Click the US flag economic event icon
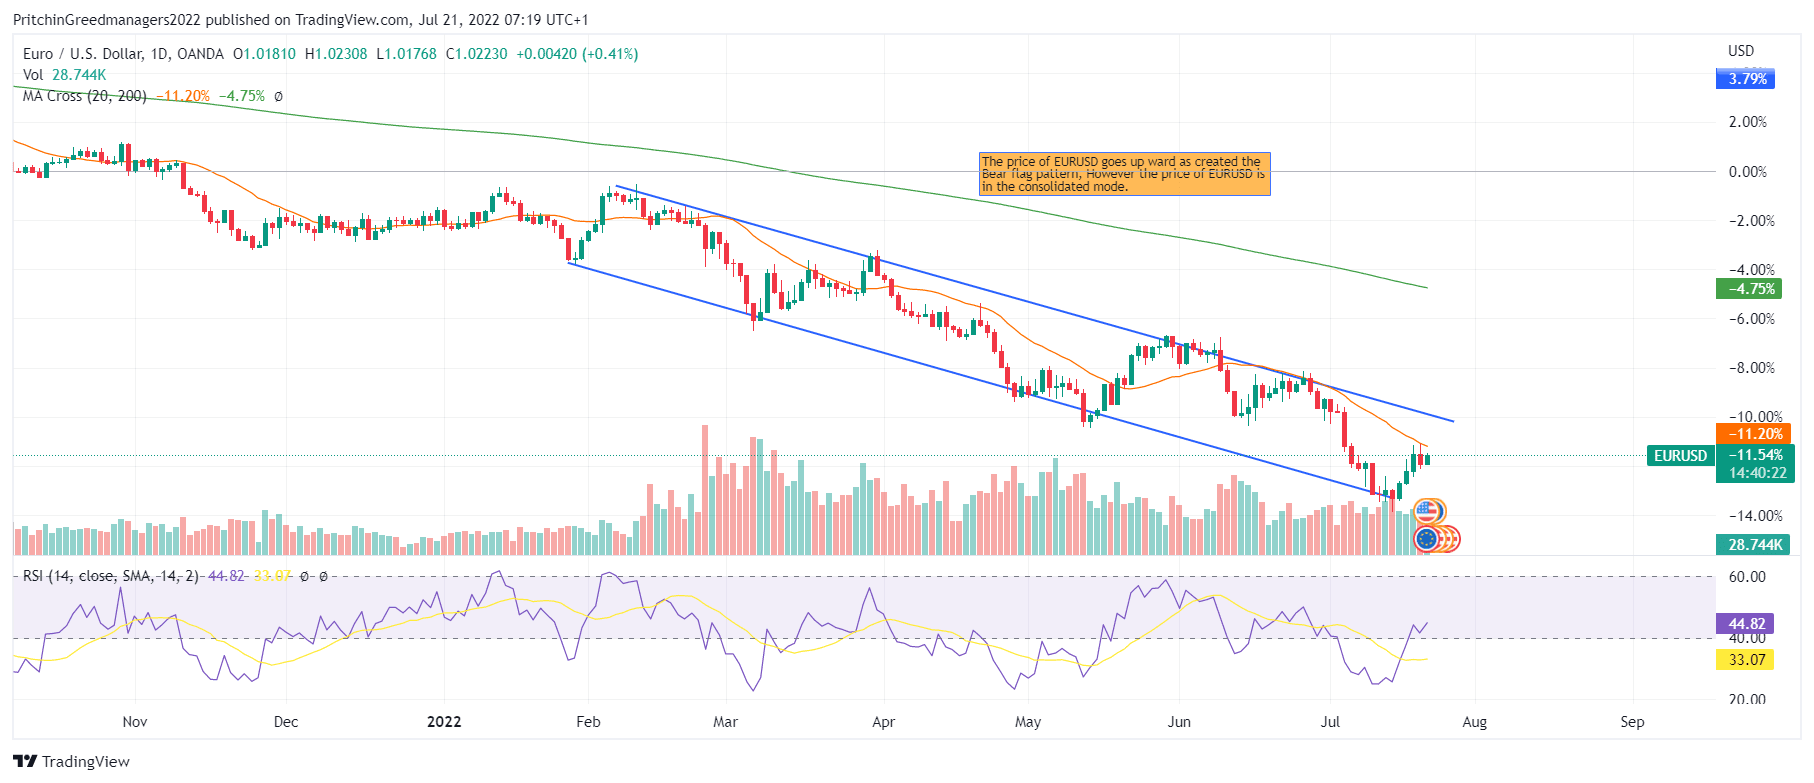Screen dimensions: 1814x783 pyautogui.click(x=1427, y=512)
